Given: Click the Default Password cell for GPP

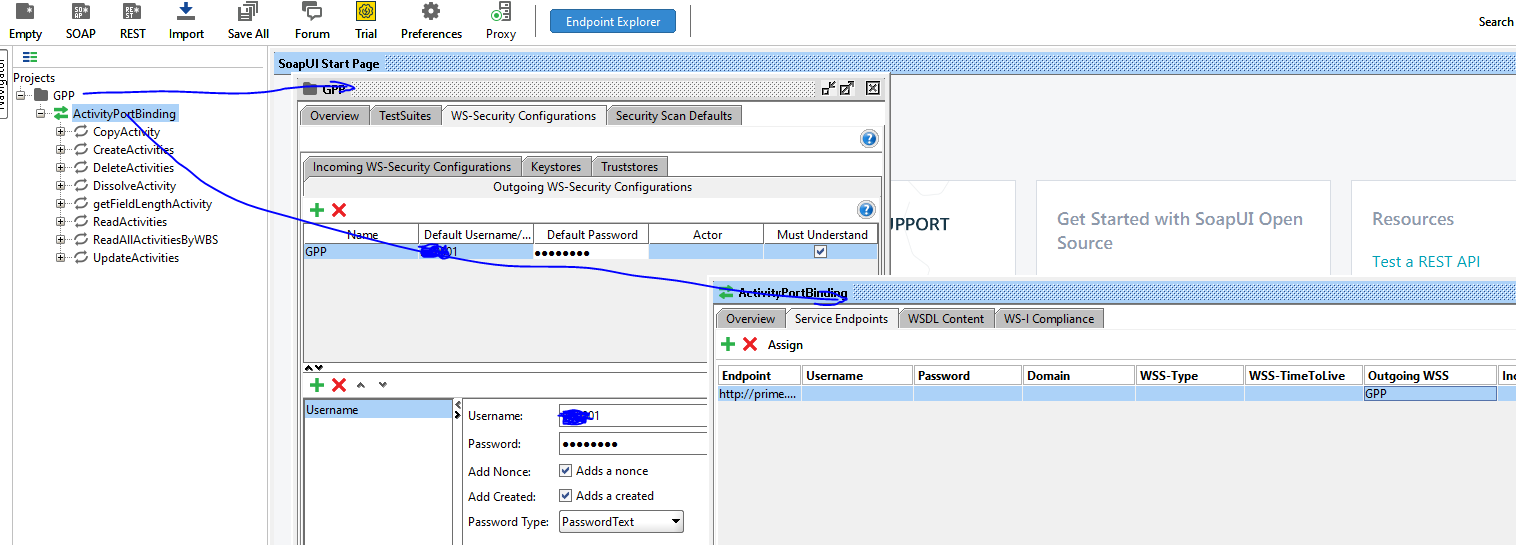Looking at the screenshot, I should (x=591, y=252).
